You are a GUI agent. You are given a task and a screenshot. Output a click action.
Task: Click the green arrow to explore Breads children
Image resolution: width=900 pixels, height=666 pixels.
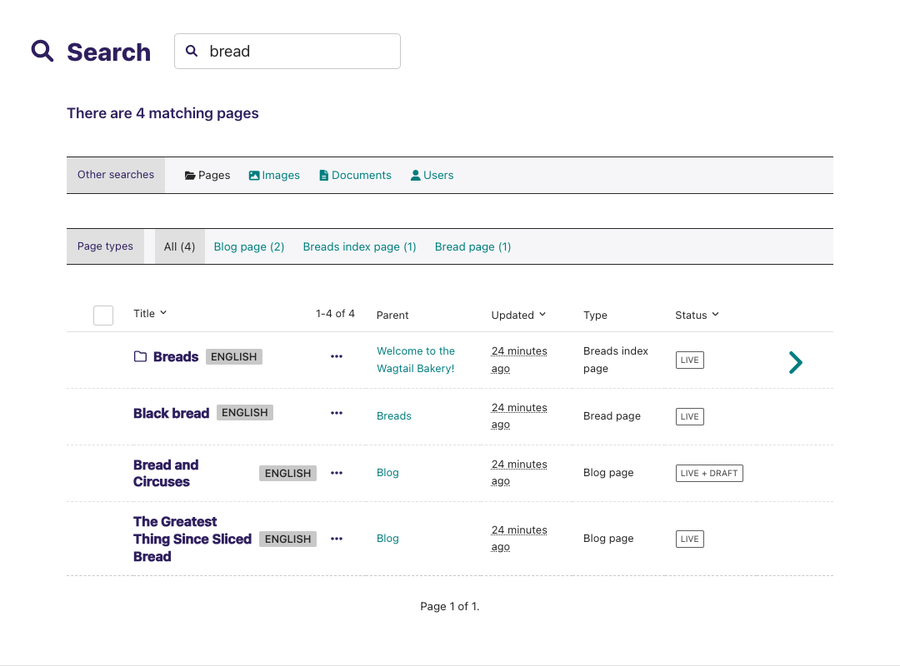point(795,362)
